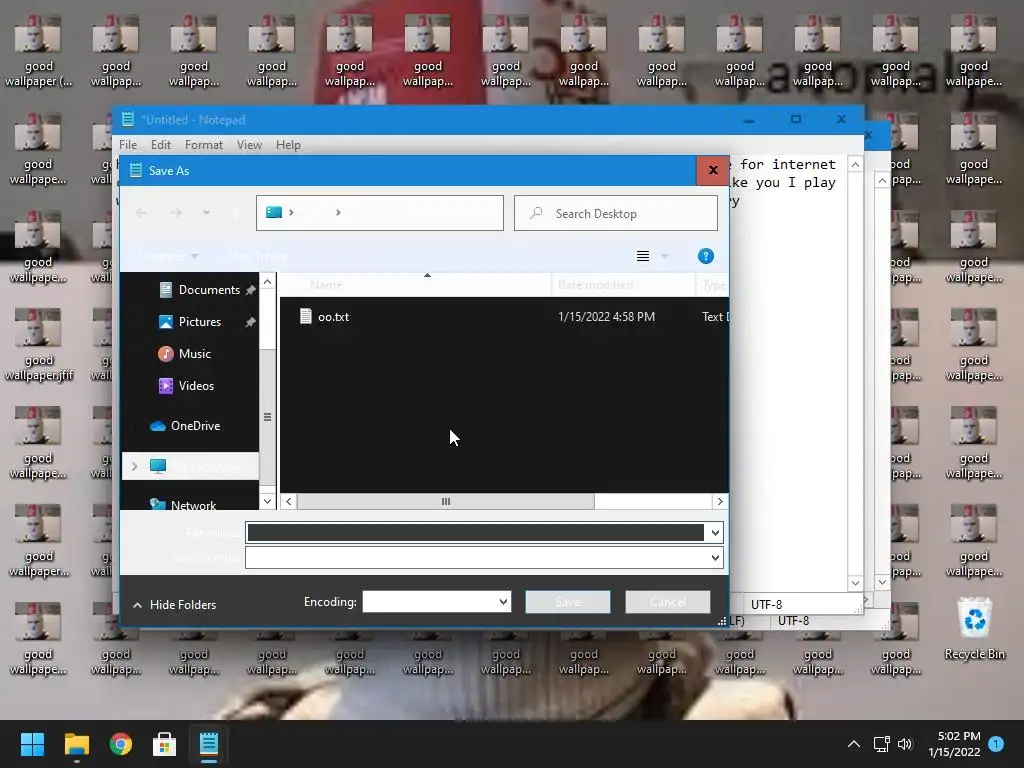Click the This PC monitor icon
Viewport: 1024px width, 768px height.
(x=157, y=466)
